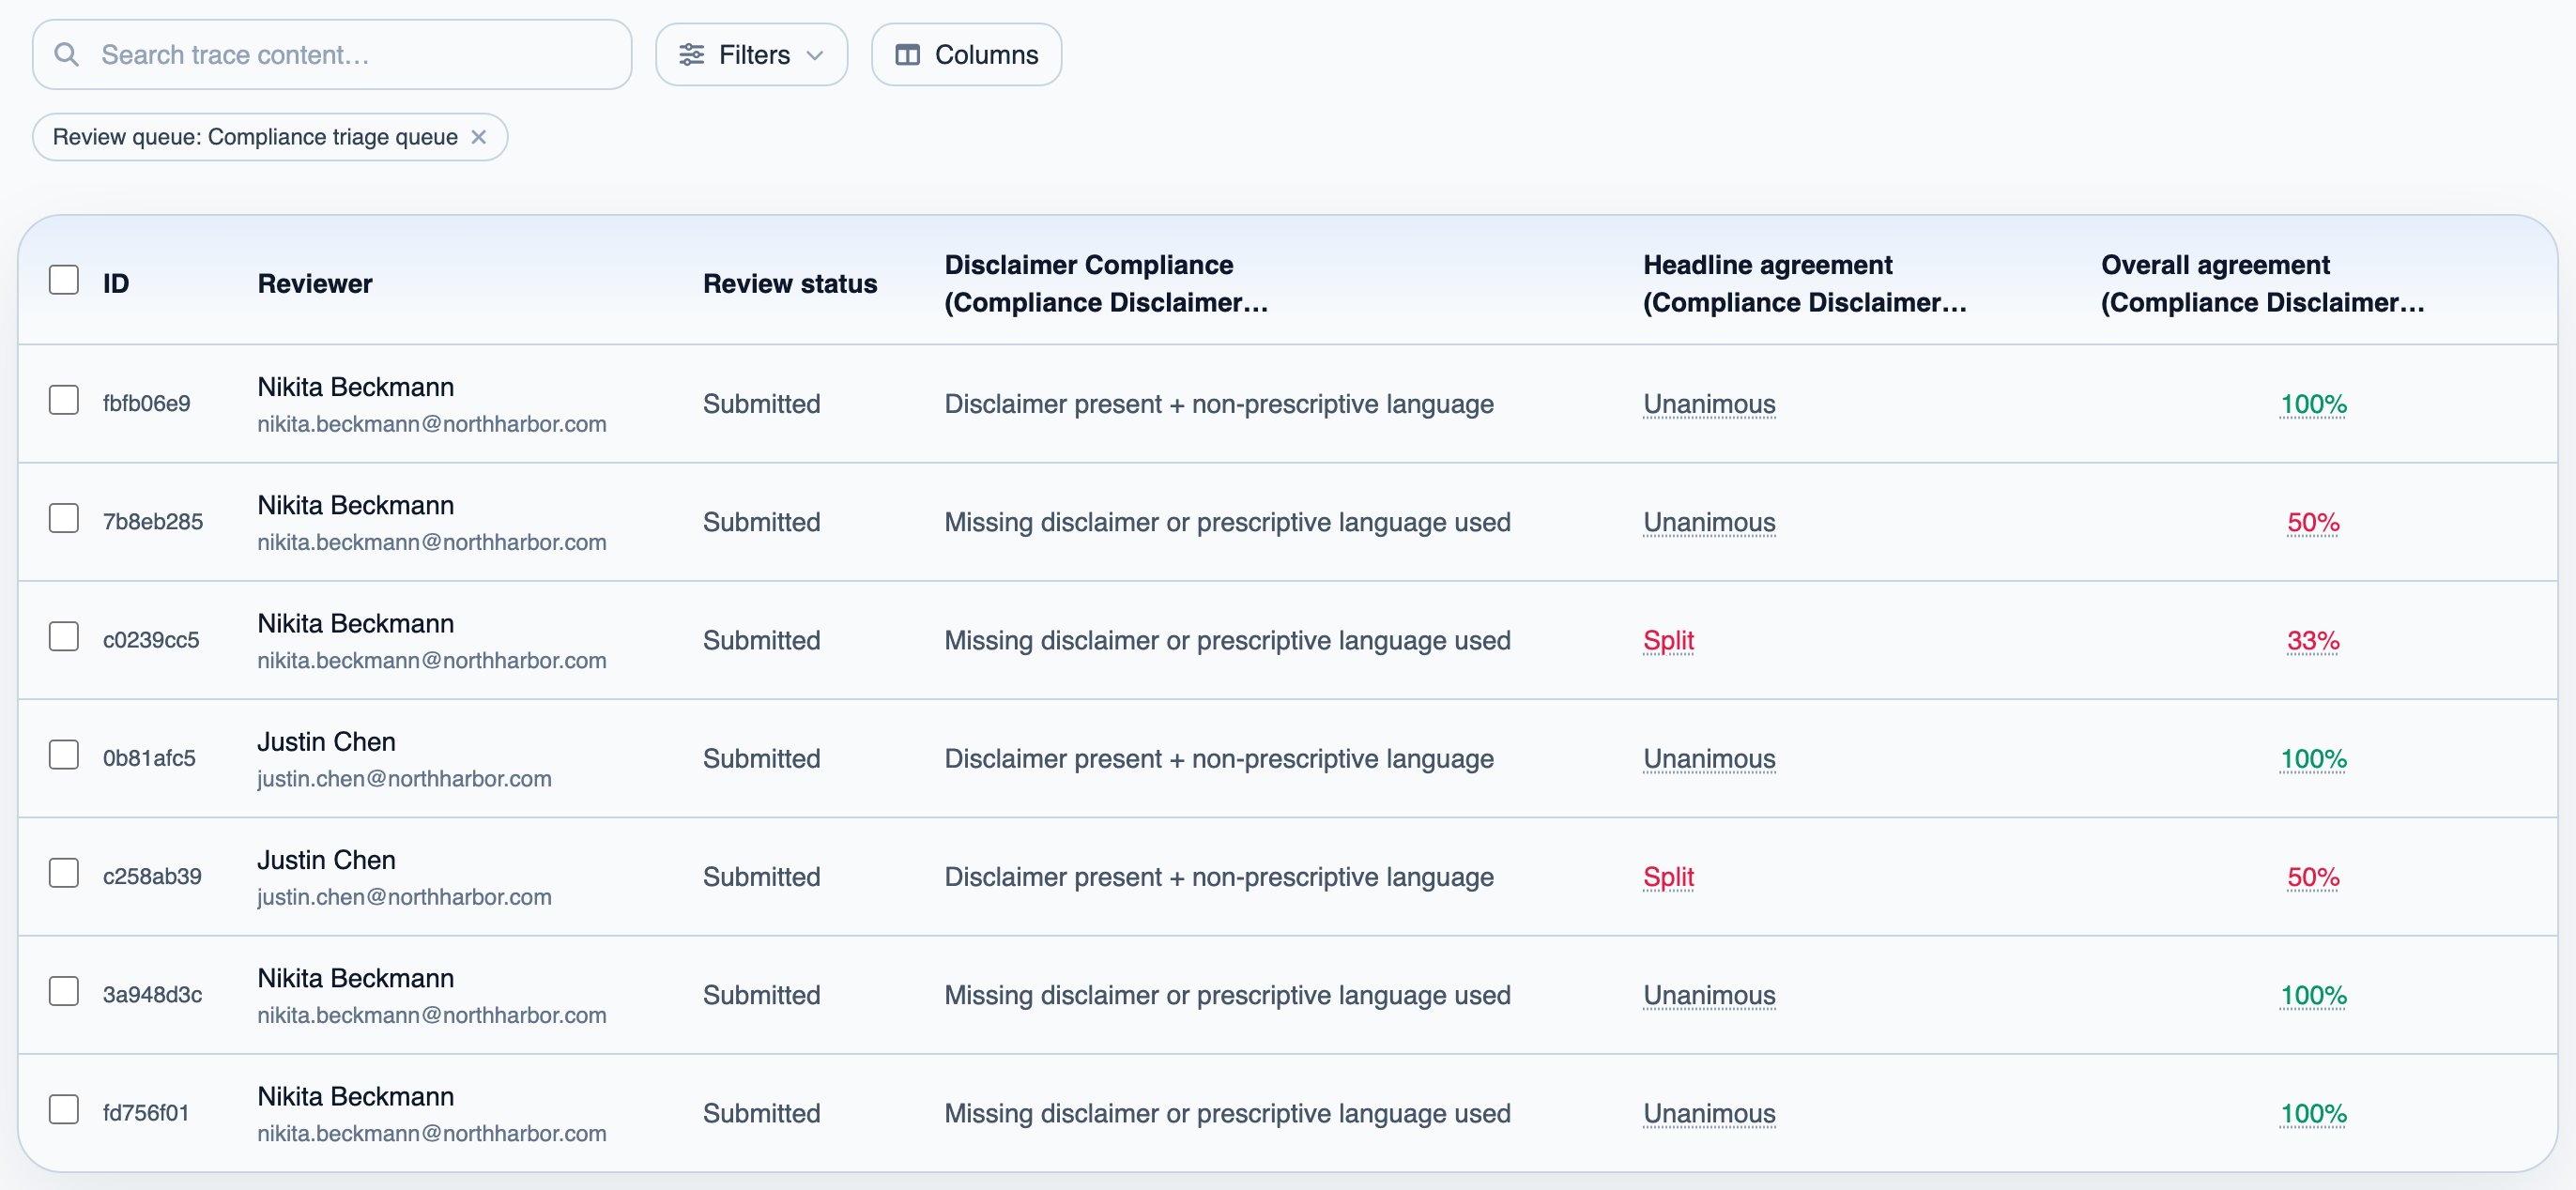Check the box for row fd756f01
2576x1190 pixels.
pos(64,1109)
